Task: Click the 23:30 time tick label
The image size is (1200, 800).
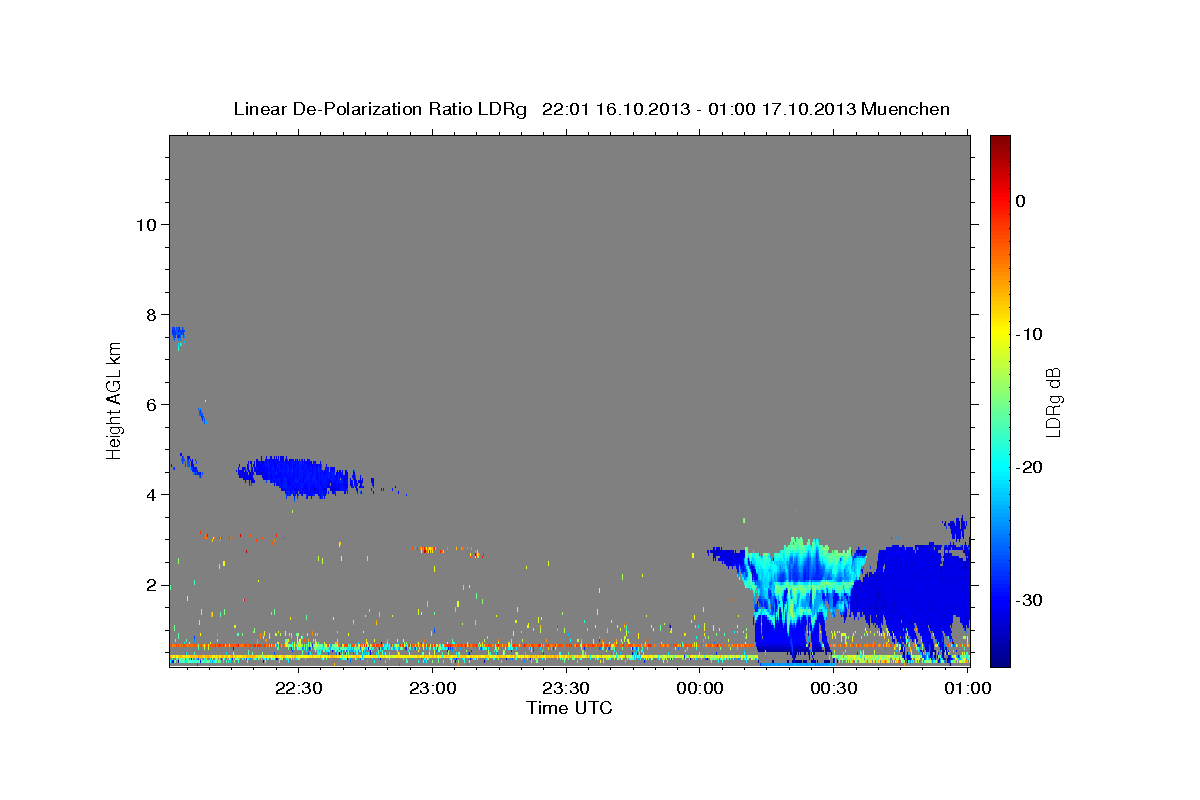Action: coord(566,688)
